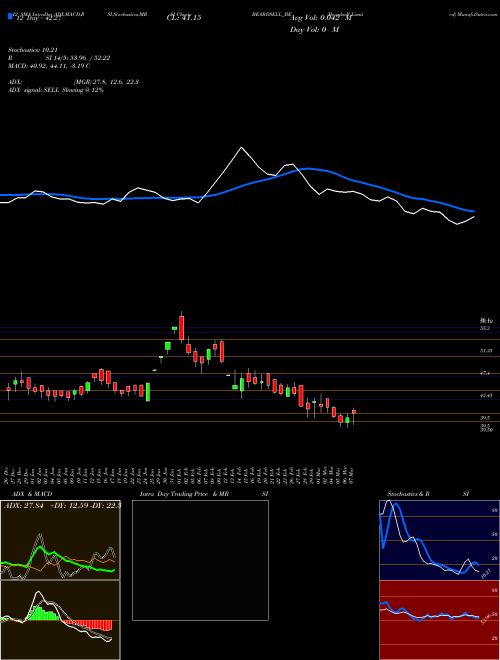Click the "Stochastics & R" panel heading

coord(409,494)
